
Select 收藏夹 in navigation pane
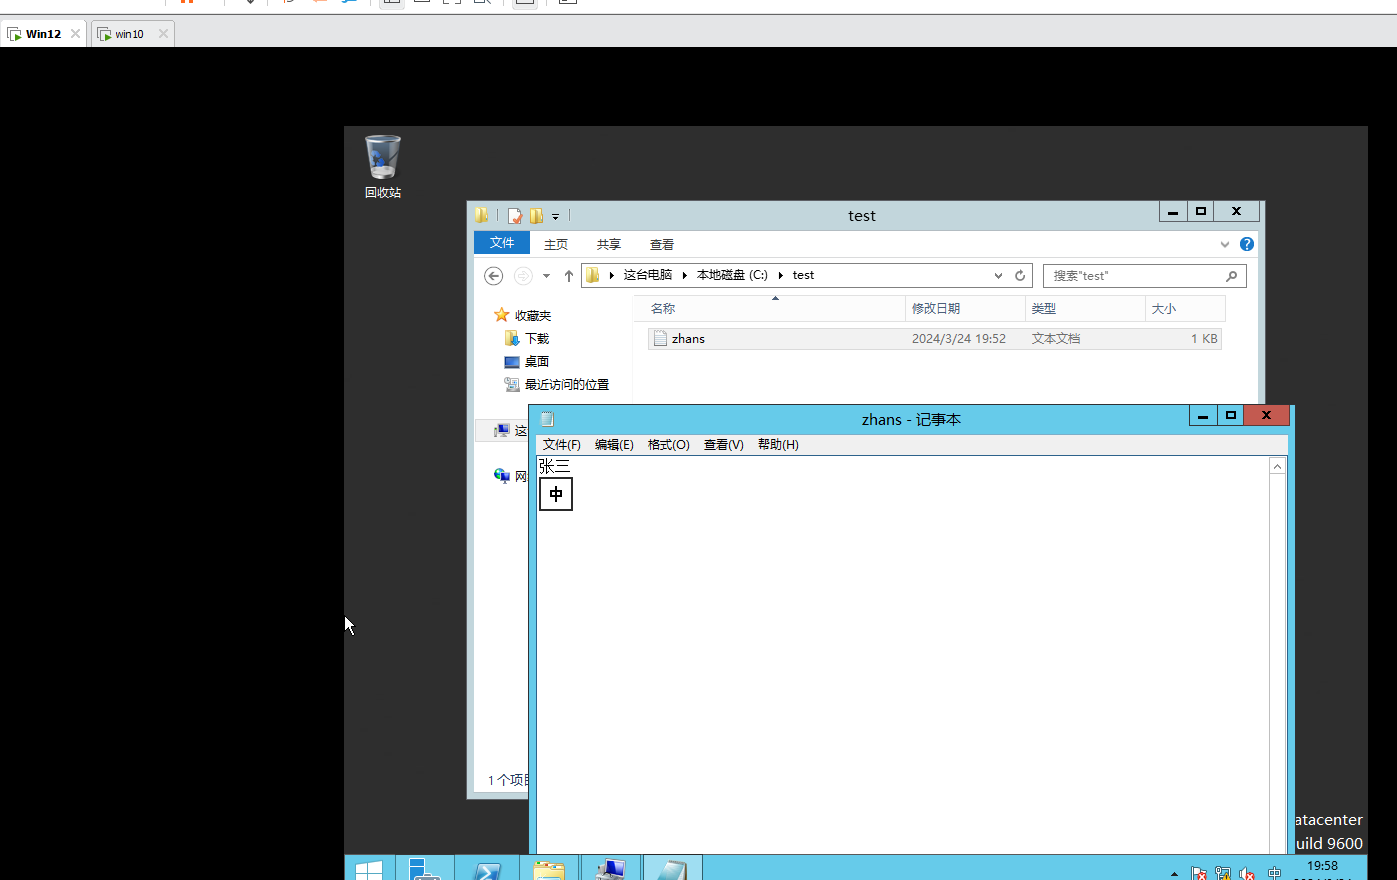(523, 315)
